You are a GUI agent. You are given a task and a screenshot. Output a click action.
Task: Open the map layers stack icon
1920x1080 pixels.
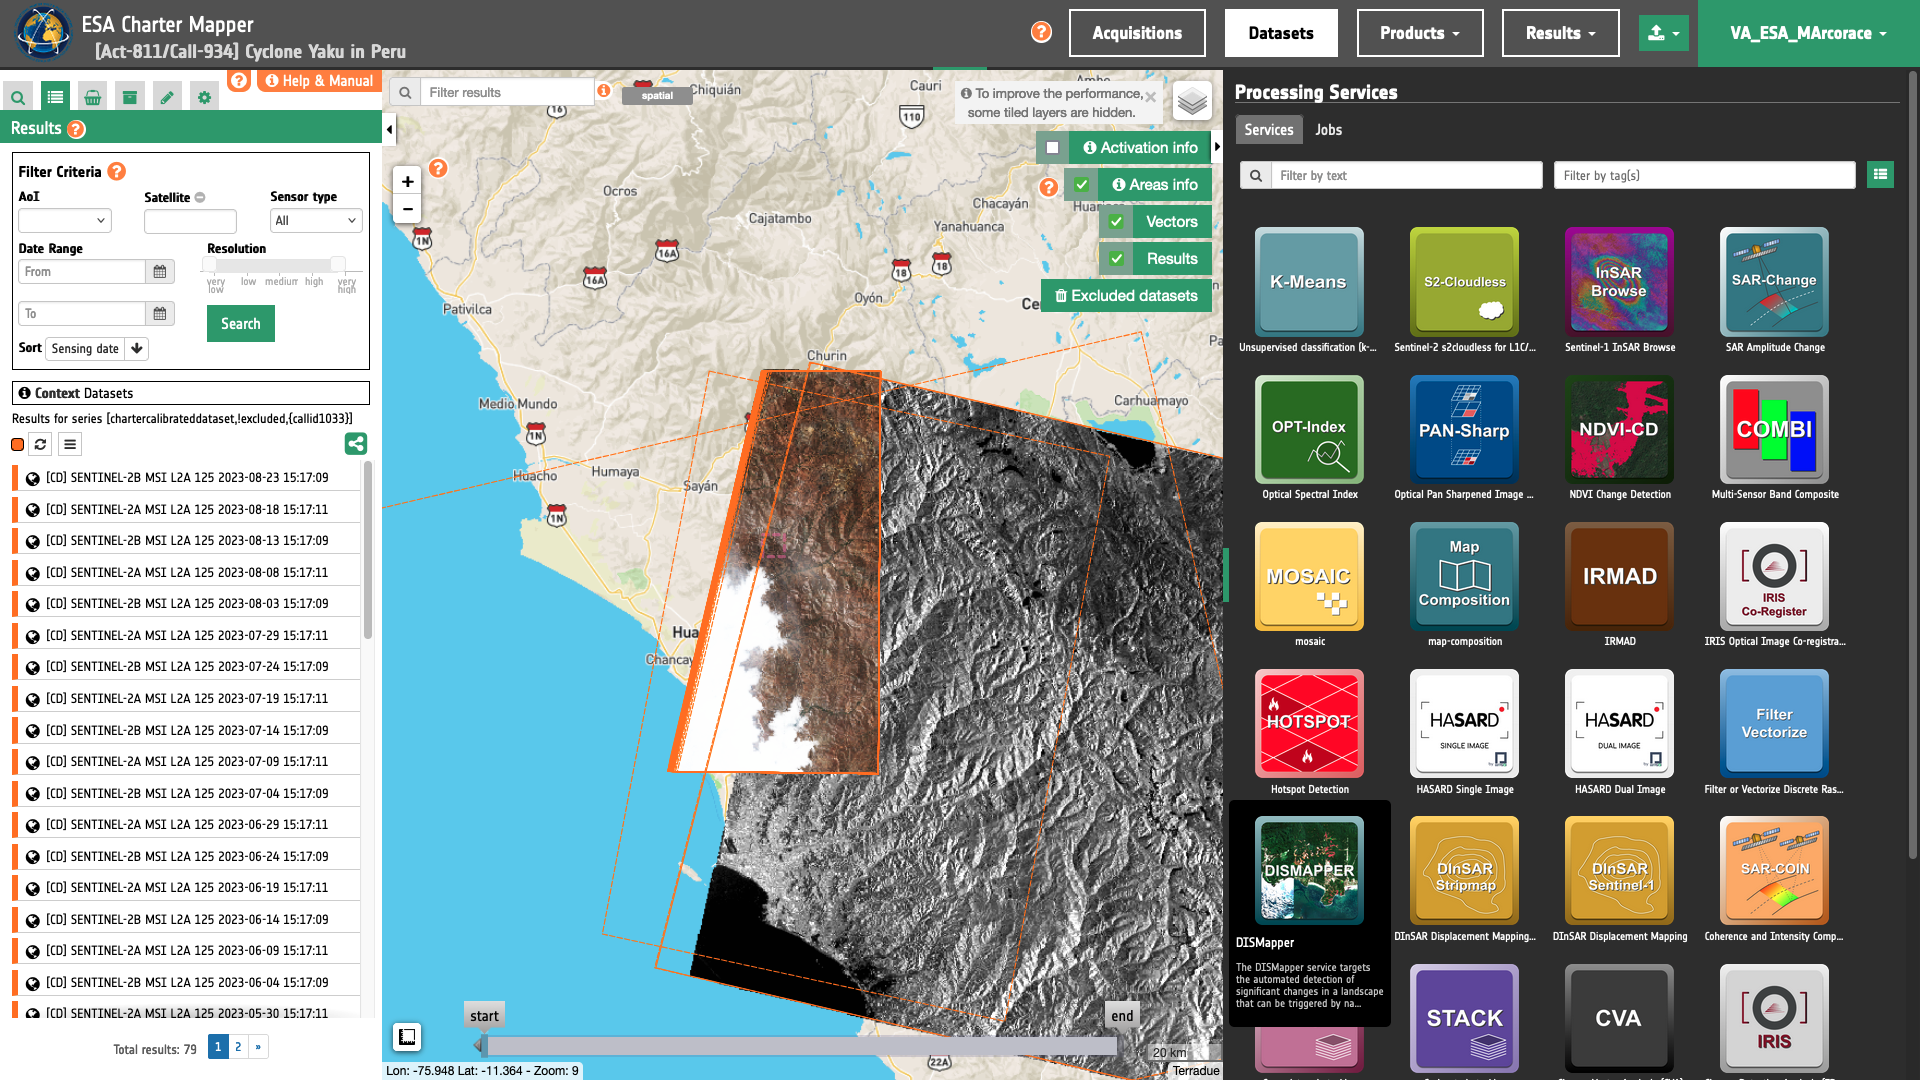pyautogui.click(x=1192, y=101)
